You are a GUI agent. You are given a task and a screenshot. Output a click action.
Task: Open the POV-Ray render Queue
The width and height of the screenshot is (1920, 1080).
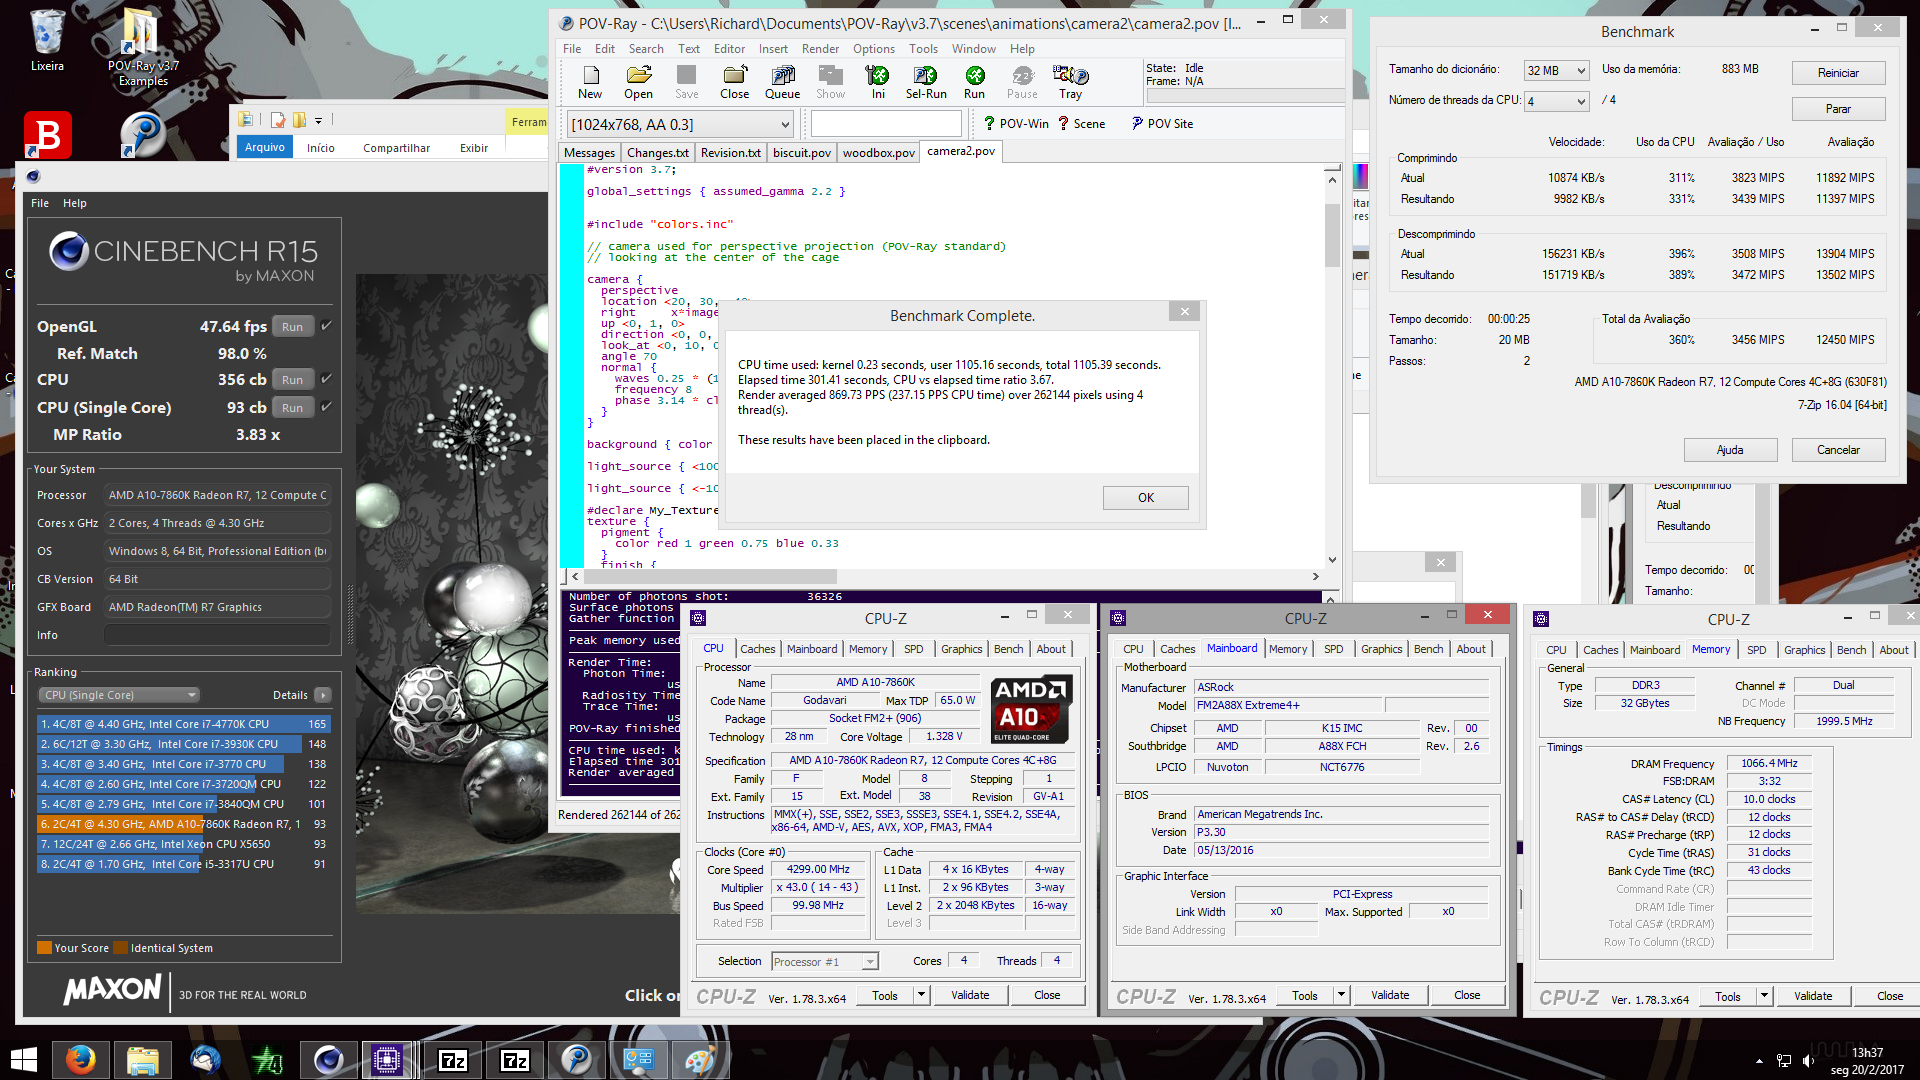pos(782,82)
